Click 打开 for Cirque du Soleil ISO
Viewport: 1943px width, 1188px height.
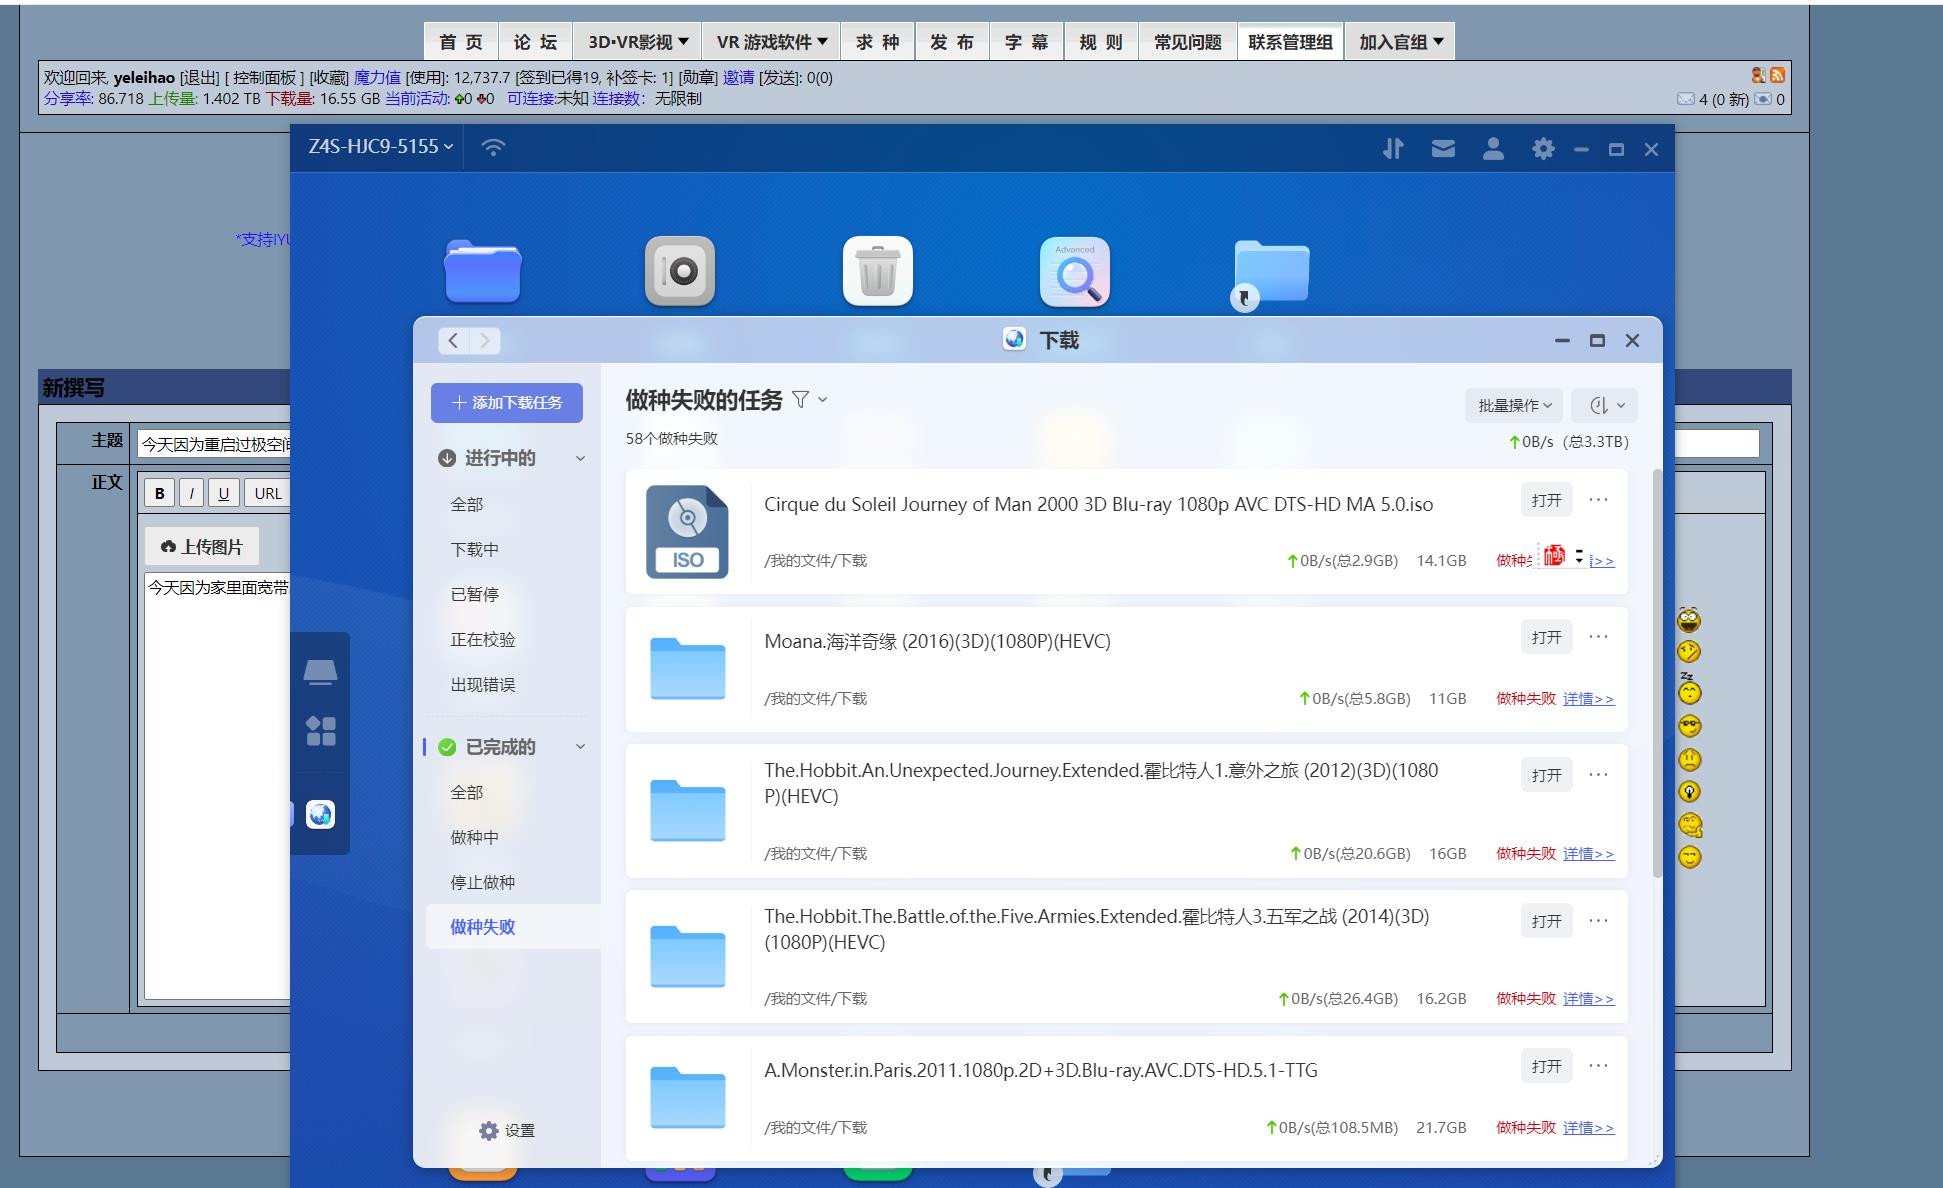pos(1546,500)
